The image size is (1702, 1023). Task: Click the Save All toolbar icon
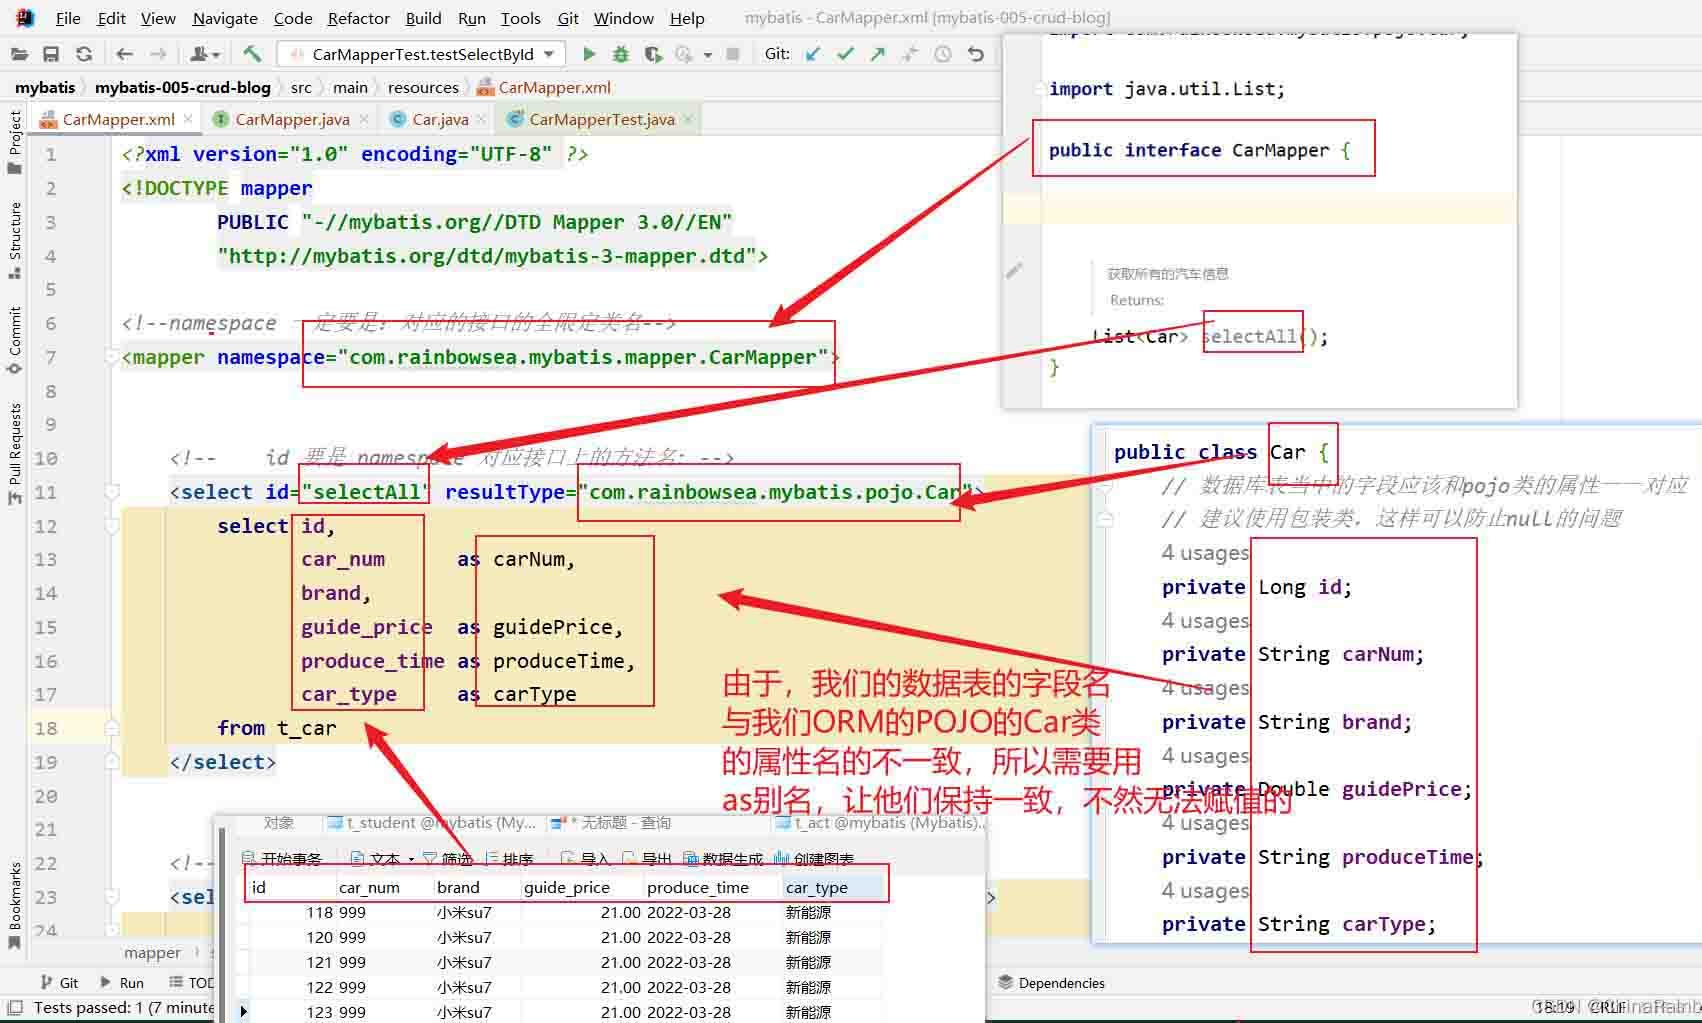tap(51, 54)
